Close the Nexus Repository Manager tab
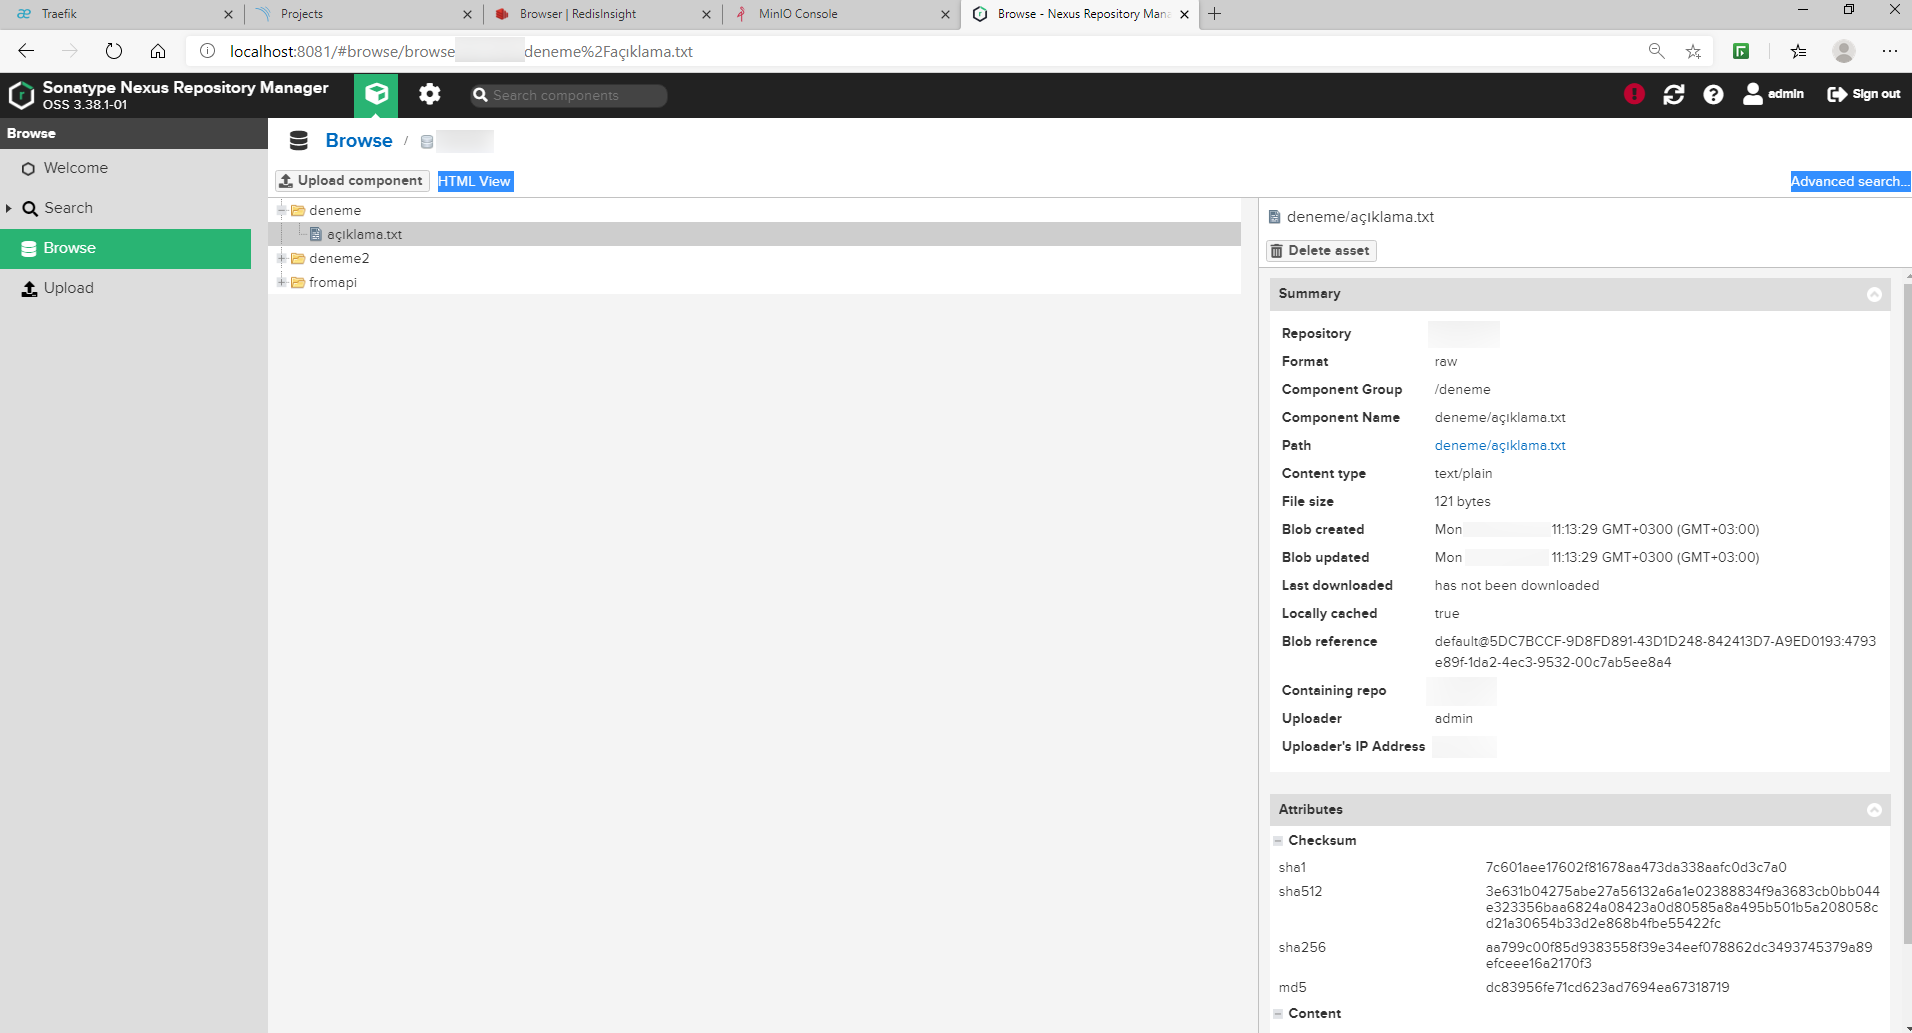The image size is (1912, 1033). click(x=1184, y=14)
